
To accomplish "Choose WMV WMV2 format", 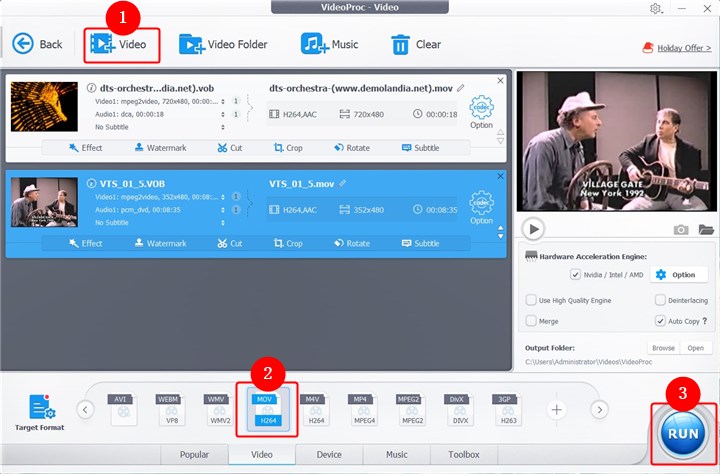I will pyautogui.click(x=219, y=409).
